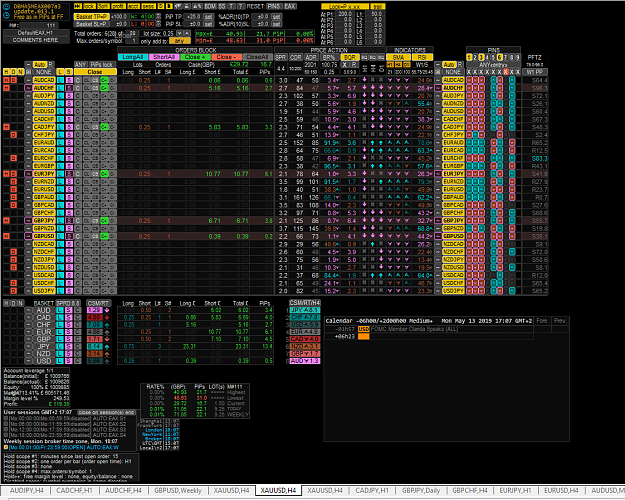Click the ShortAll button
Screen dimensions: 625x500
tap(164, 57)
